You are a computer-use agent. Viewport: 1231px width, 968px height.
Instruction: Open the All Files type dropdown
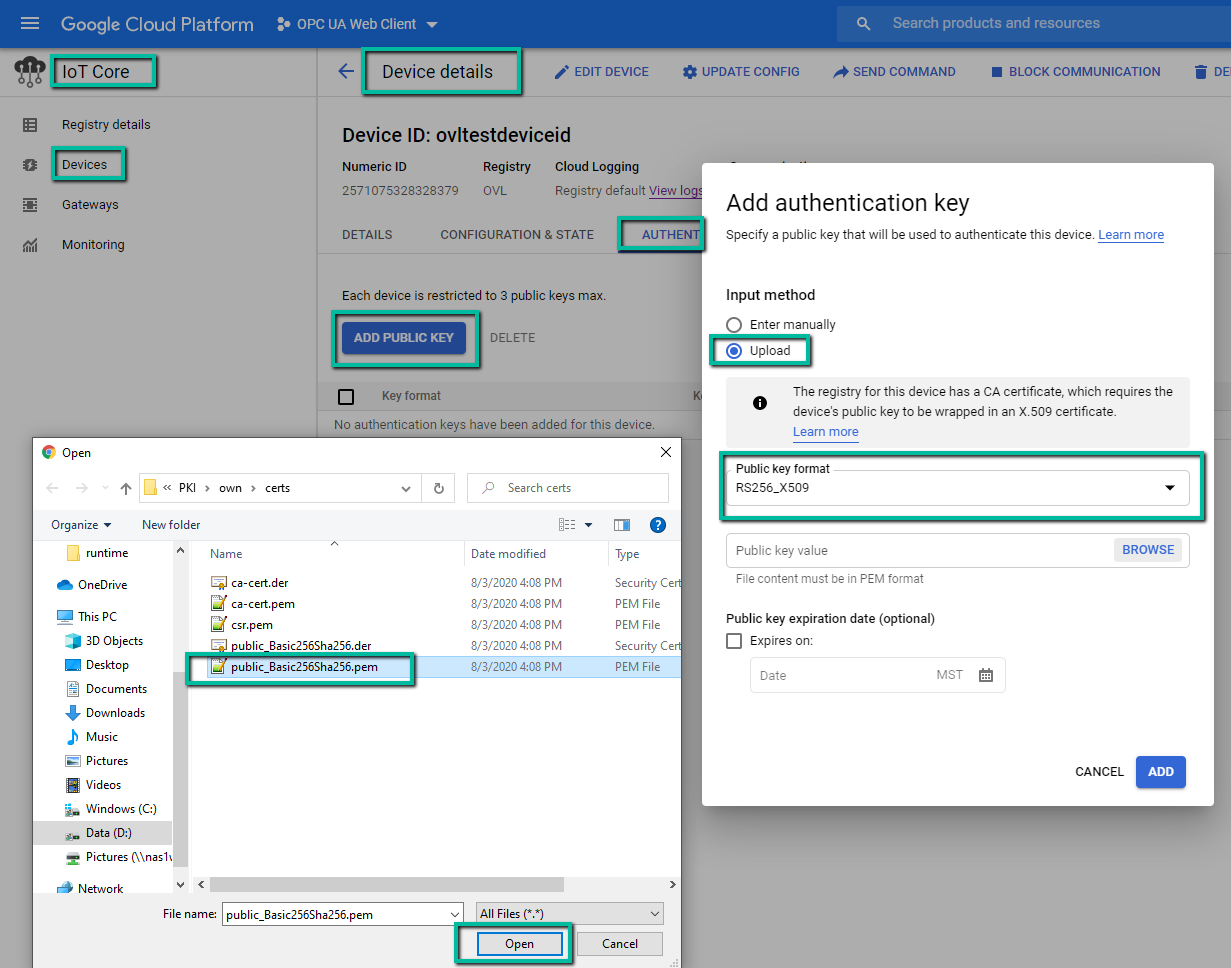click(x=569, y=913)
